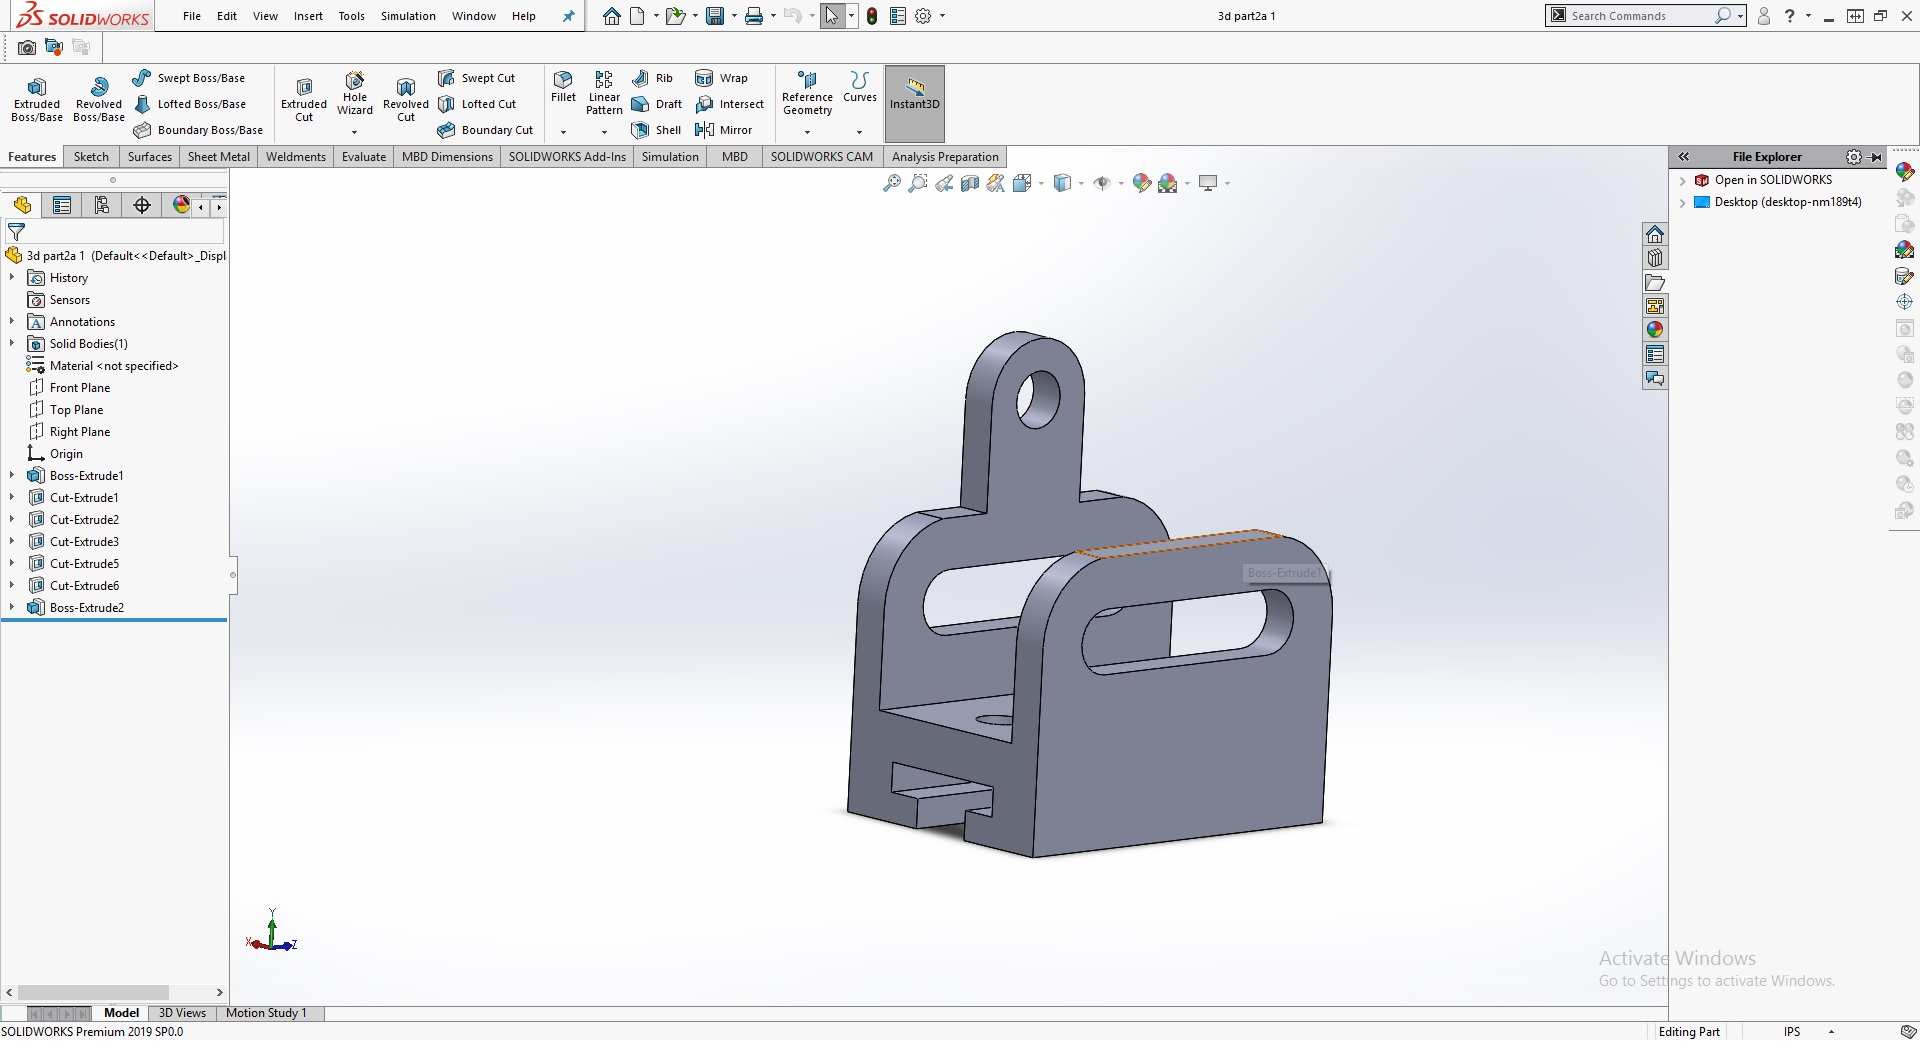The image size is (1920, 1050).
Task: Open the Appearances color wheel pane
Action: [x=1655, y=330]
